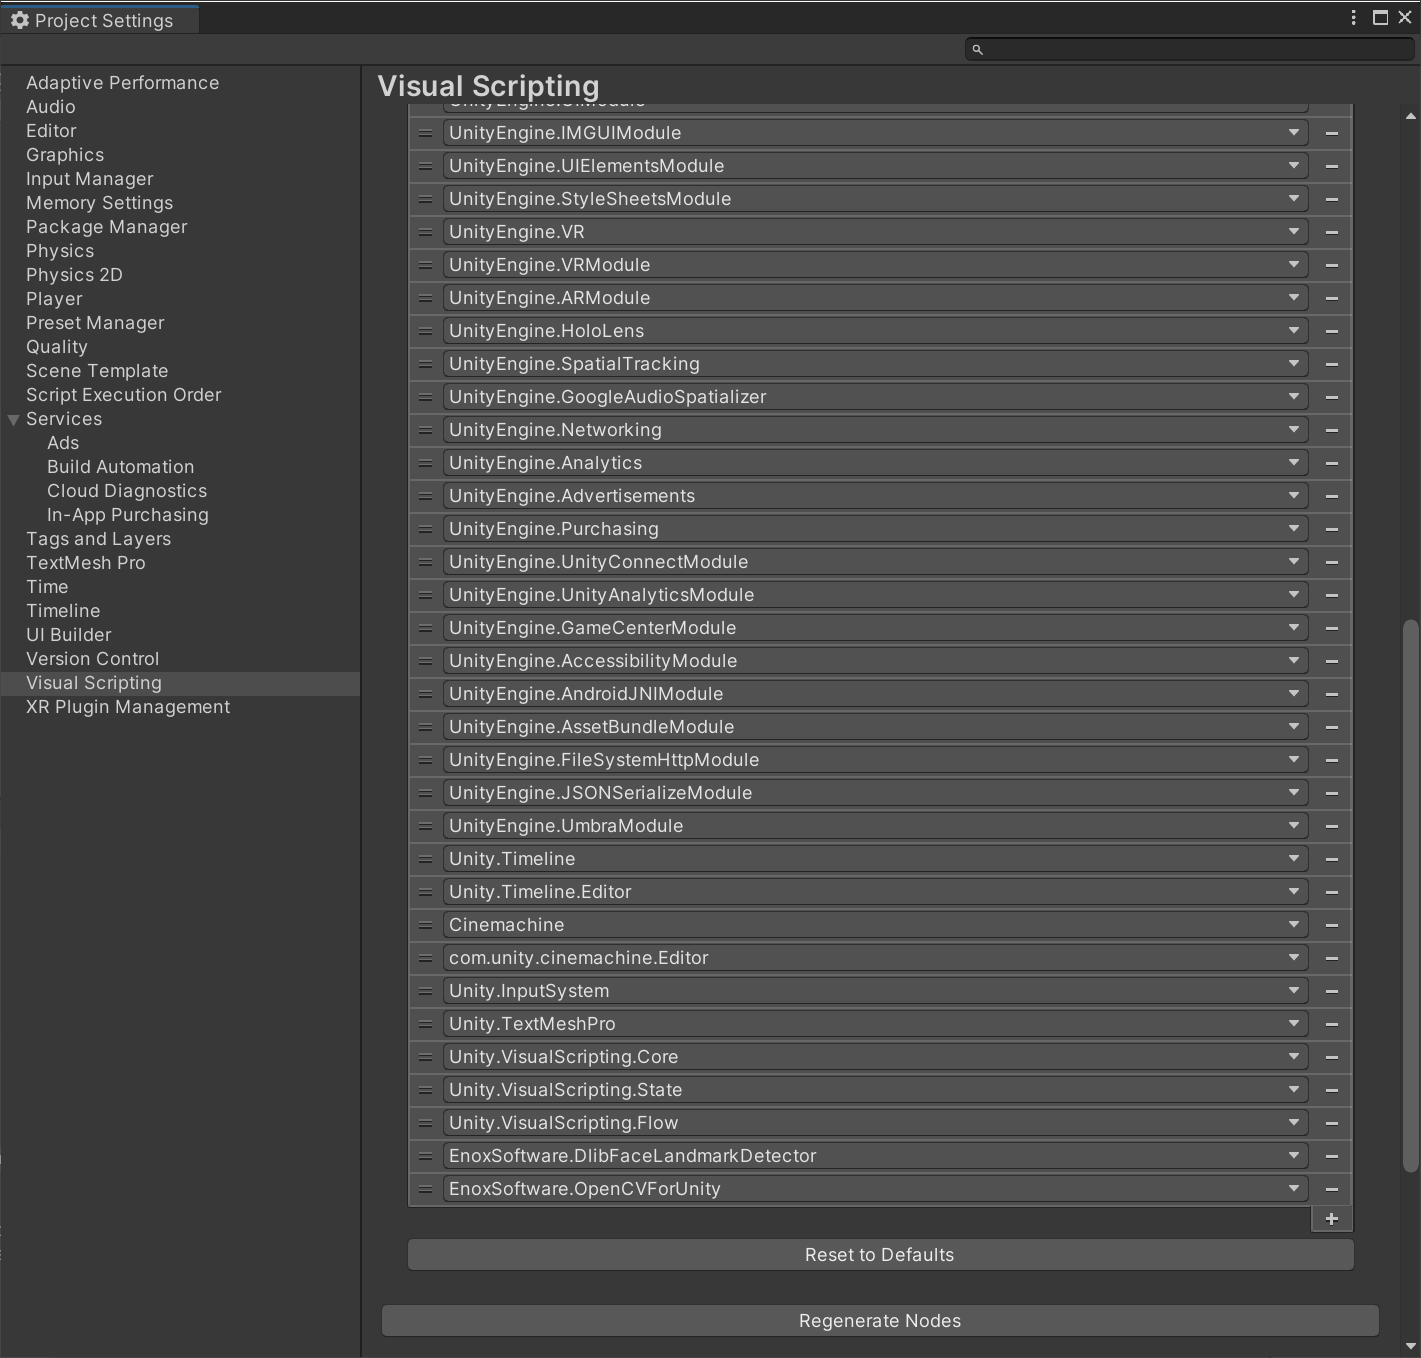Open dropdown for UnityEngine.AndroidJNIModule

click(x=875, y=694)
